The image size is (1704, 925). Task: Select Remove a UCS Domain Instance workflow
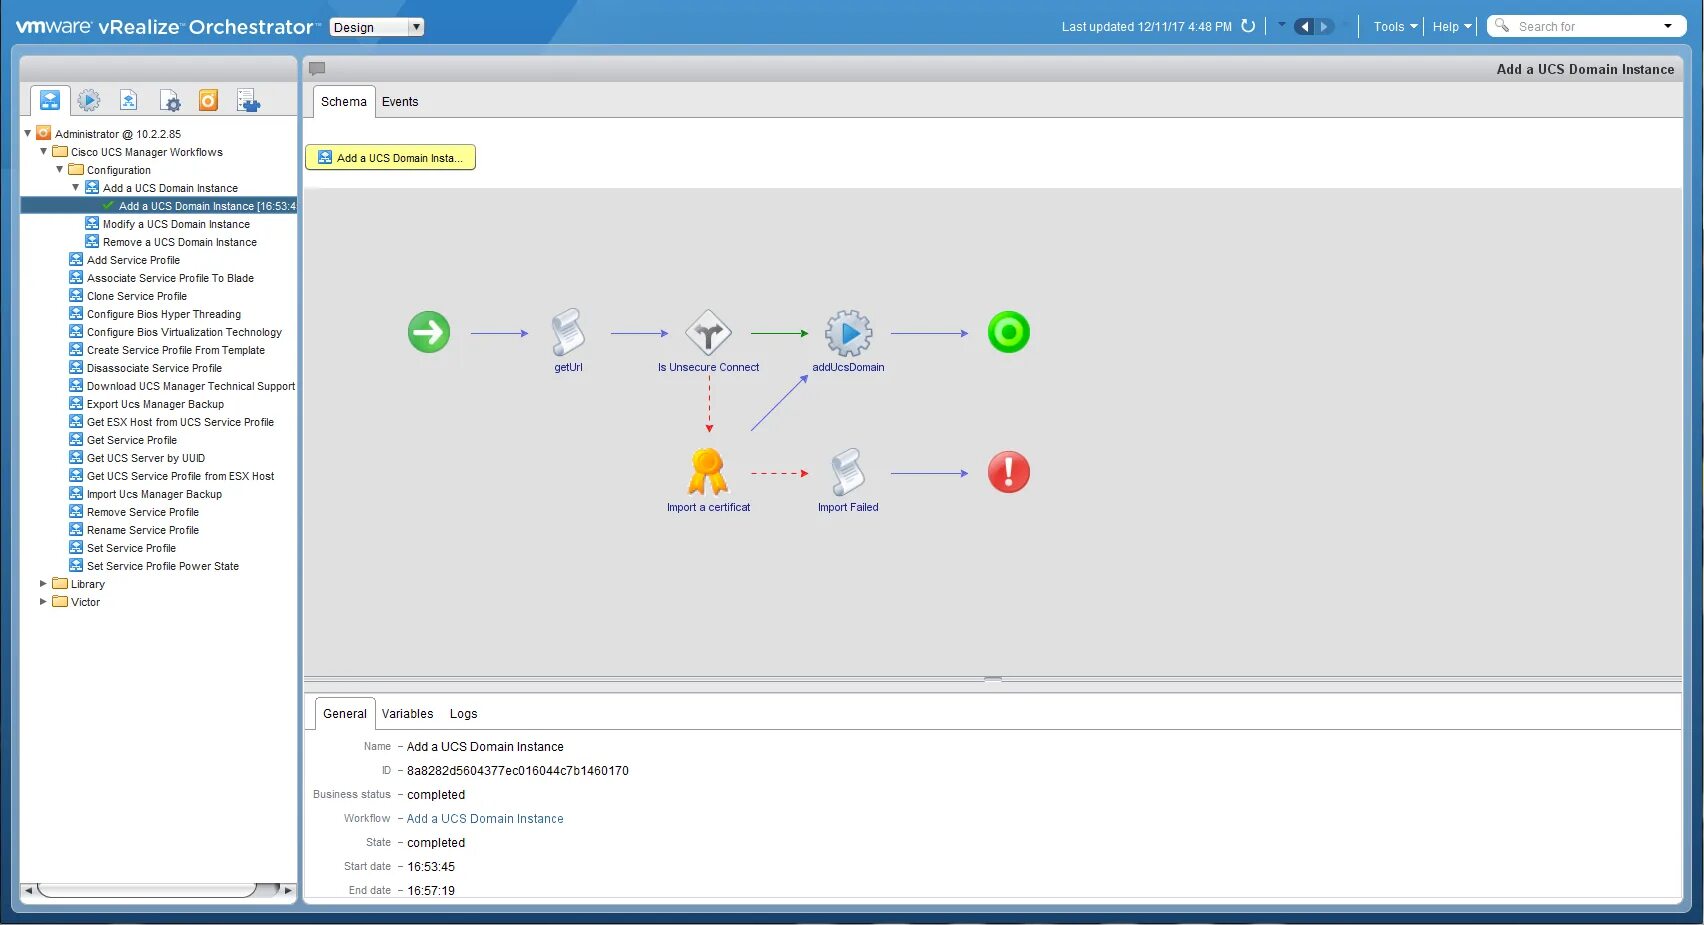[180, 242]
